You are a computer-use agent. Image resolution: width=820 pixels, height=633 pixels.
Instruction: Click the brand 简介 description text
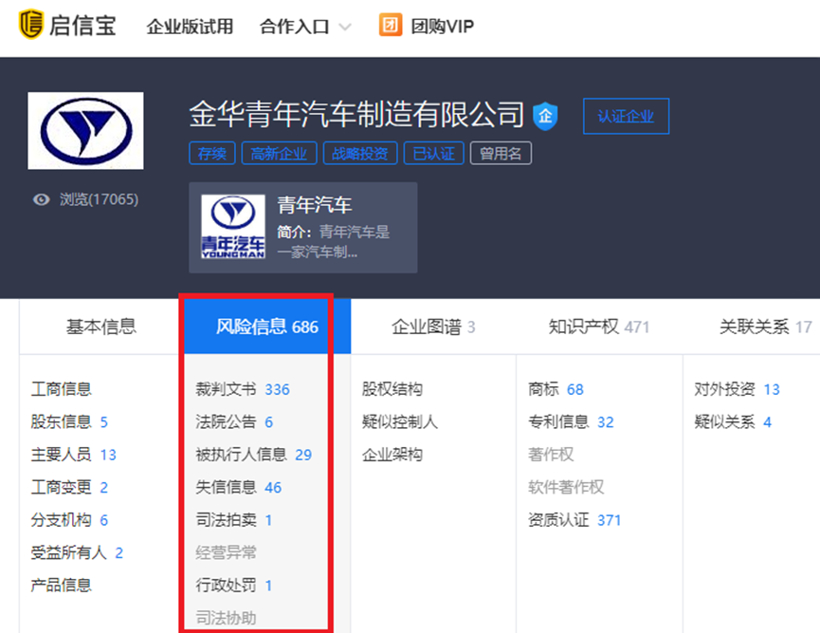(334, 242)
